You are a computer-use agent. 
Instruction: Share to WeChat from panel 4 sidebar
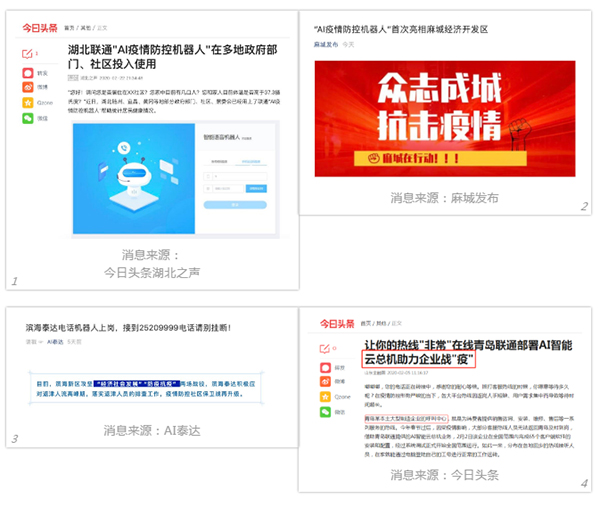tap(325, 412)
